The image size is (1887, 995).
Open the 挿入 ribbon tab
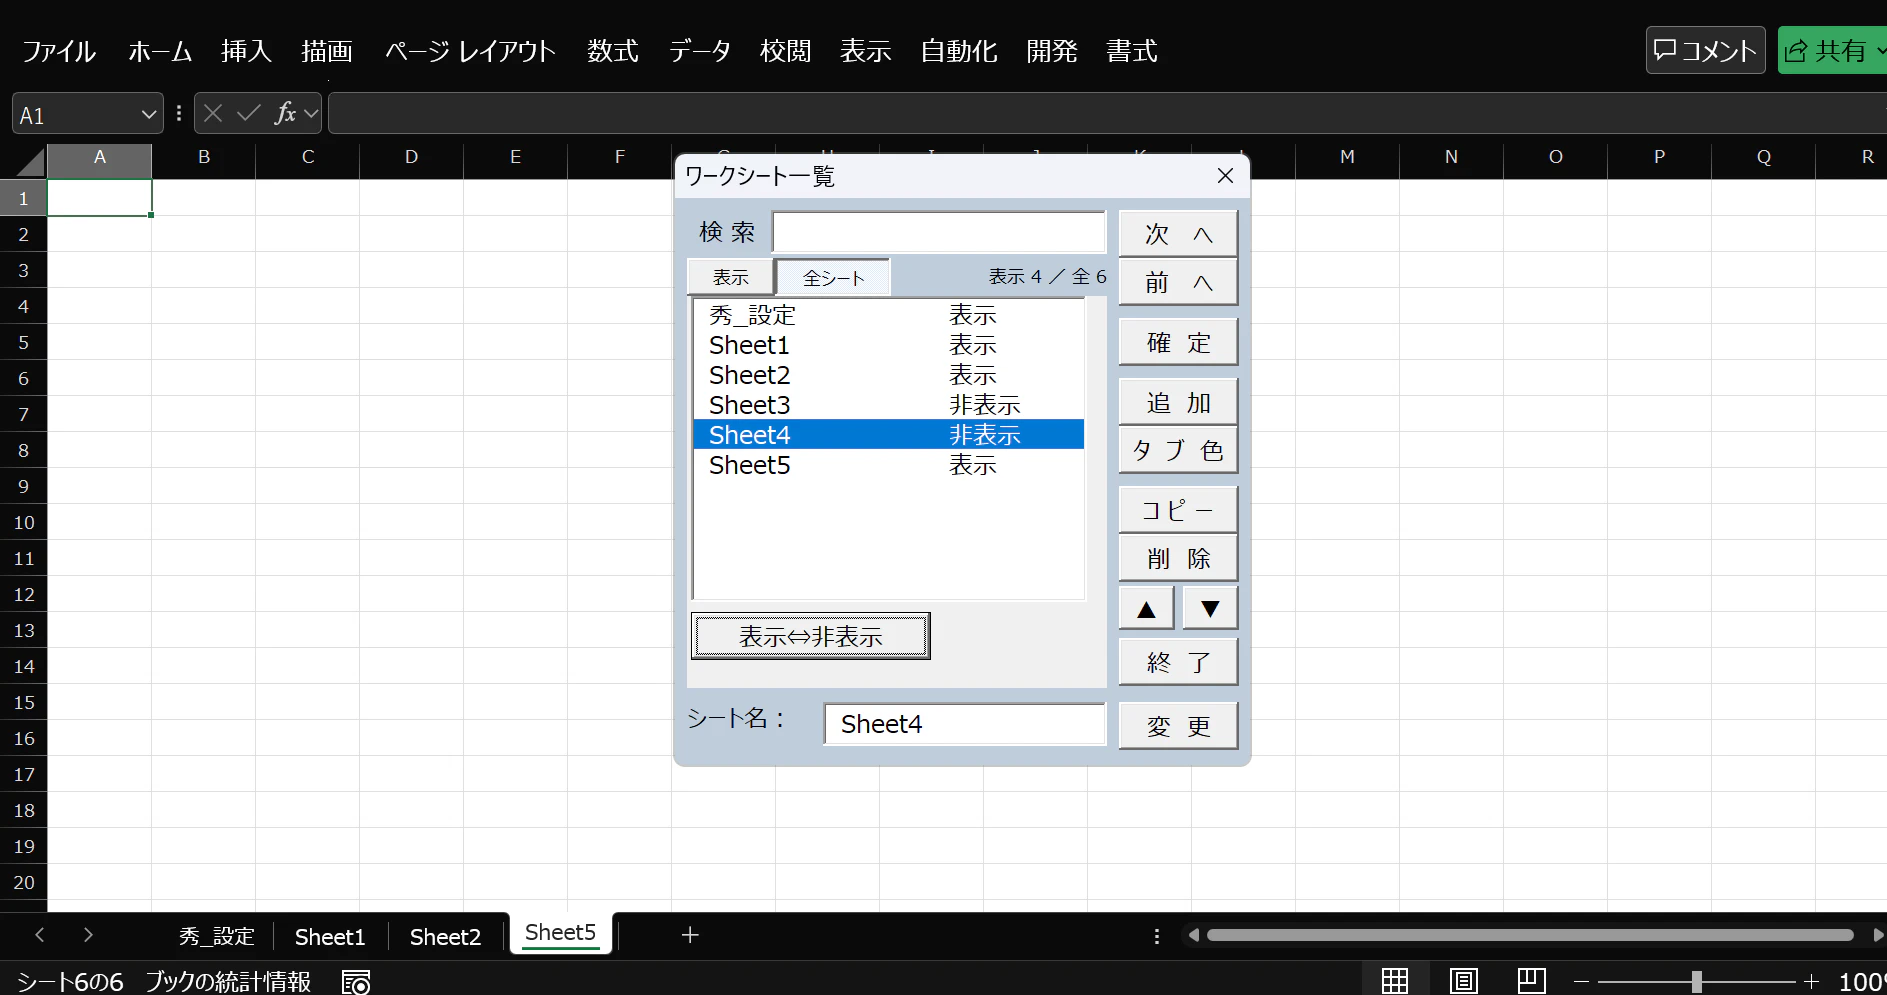246,51
